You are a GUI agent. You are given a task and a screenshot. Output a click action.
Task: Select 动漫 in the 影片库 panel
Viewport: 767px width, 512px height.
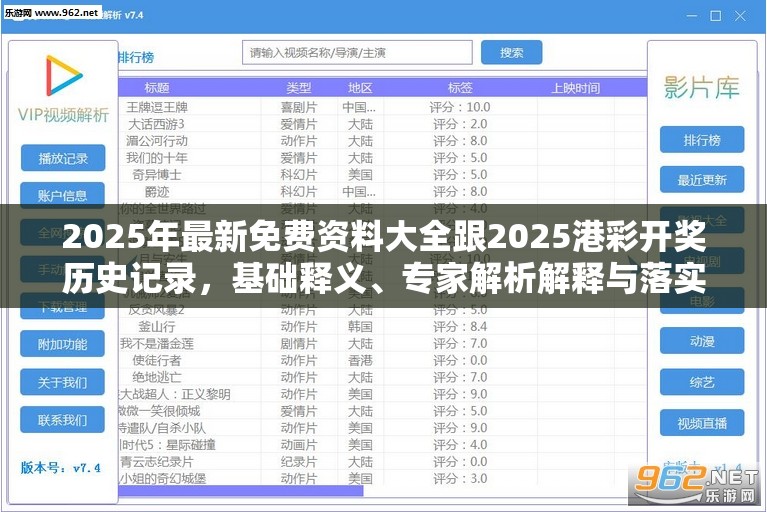pos(702,340)
